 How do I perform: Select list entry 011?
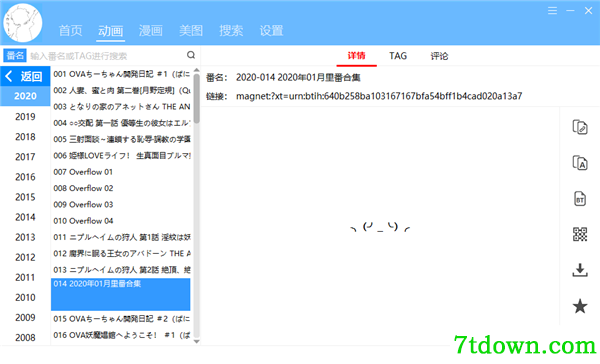[x=121, y=237]
